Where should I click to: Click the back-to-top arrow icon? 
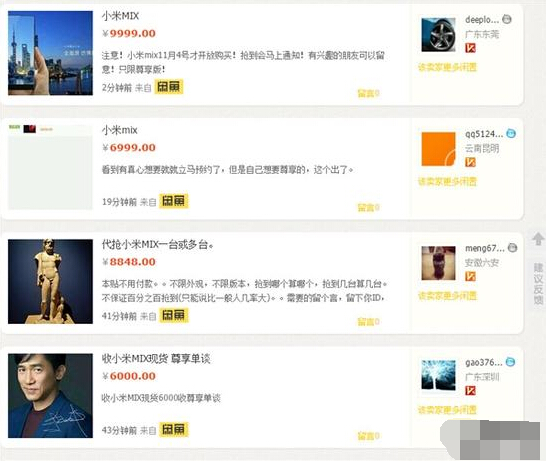click(x=538, y=239)
